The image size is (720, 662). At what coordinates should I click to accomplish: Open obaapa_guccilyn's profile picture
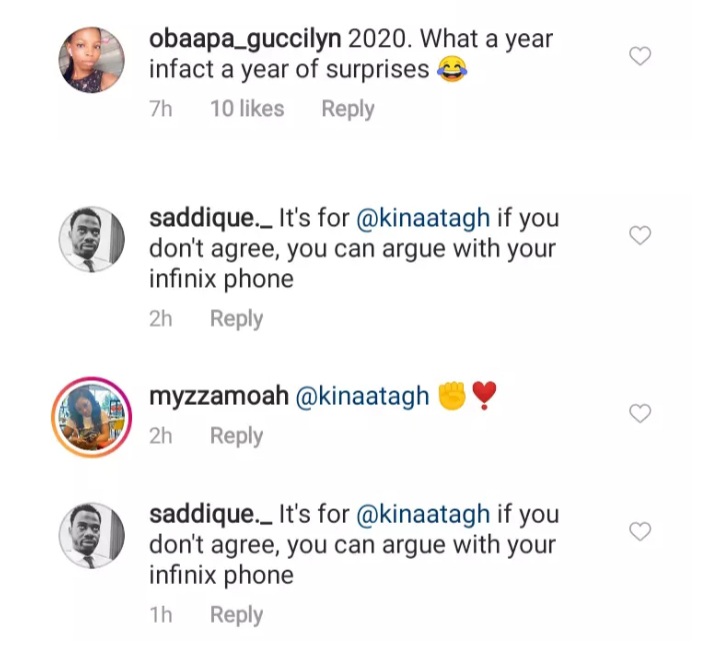94,59
